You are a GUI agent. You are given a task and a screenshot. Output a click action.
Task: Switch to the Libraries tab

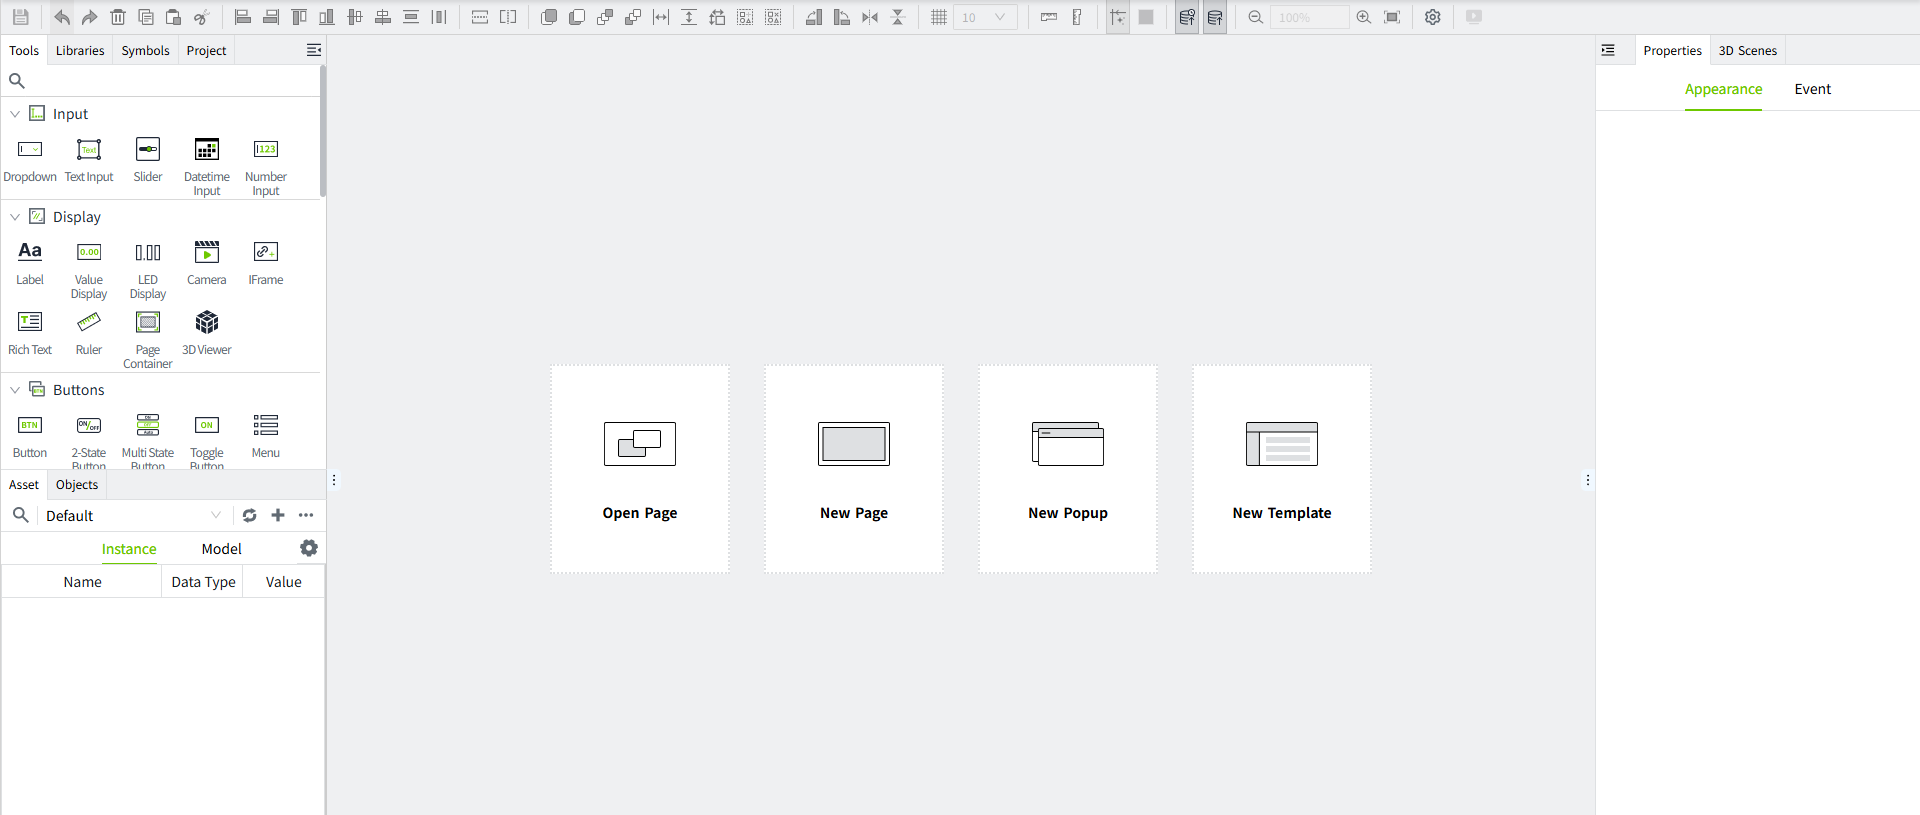(80, 51)
